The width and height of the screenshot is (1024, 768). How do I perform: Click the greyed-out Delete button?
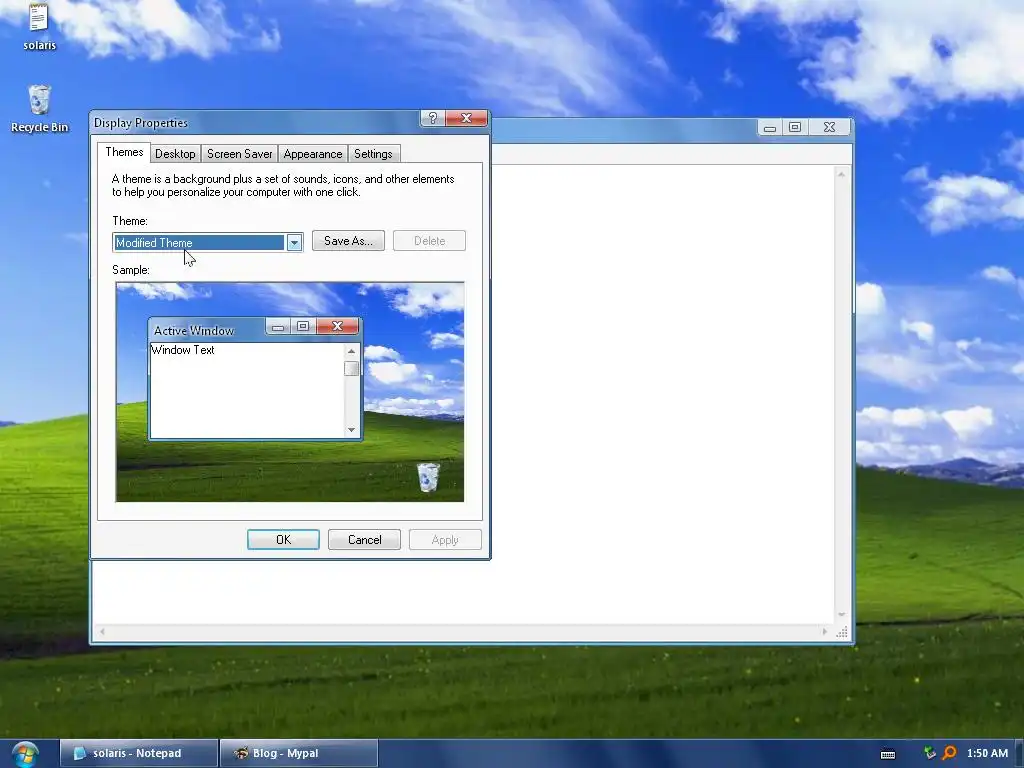[x=429, y=241]
